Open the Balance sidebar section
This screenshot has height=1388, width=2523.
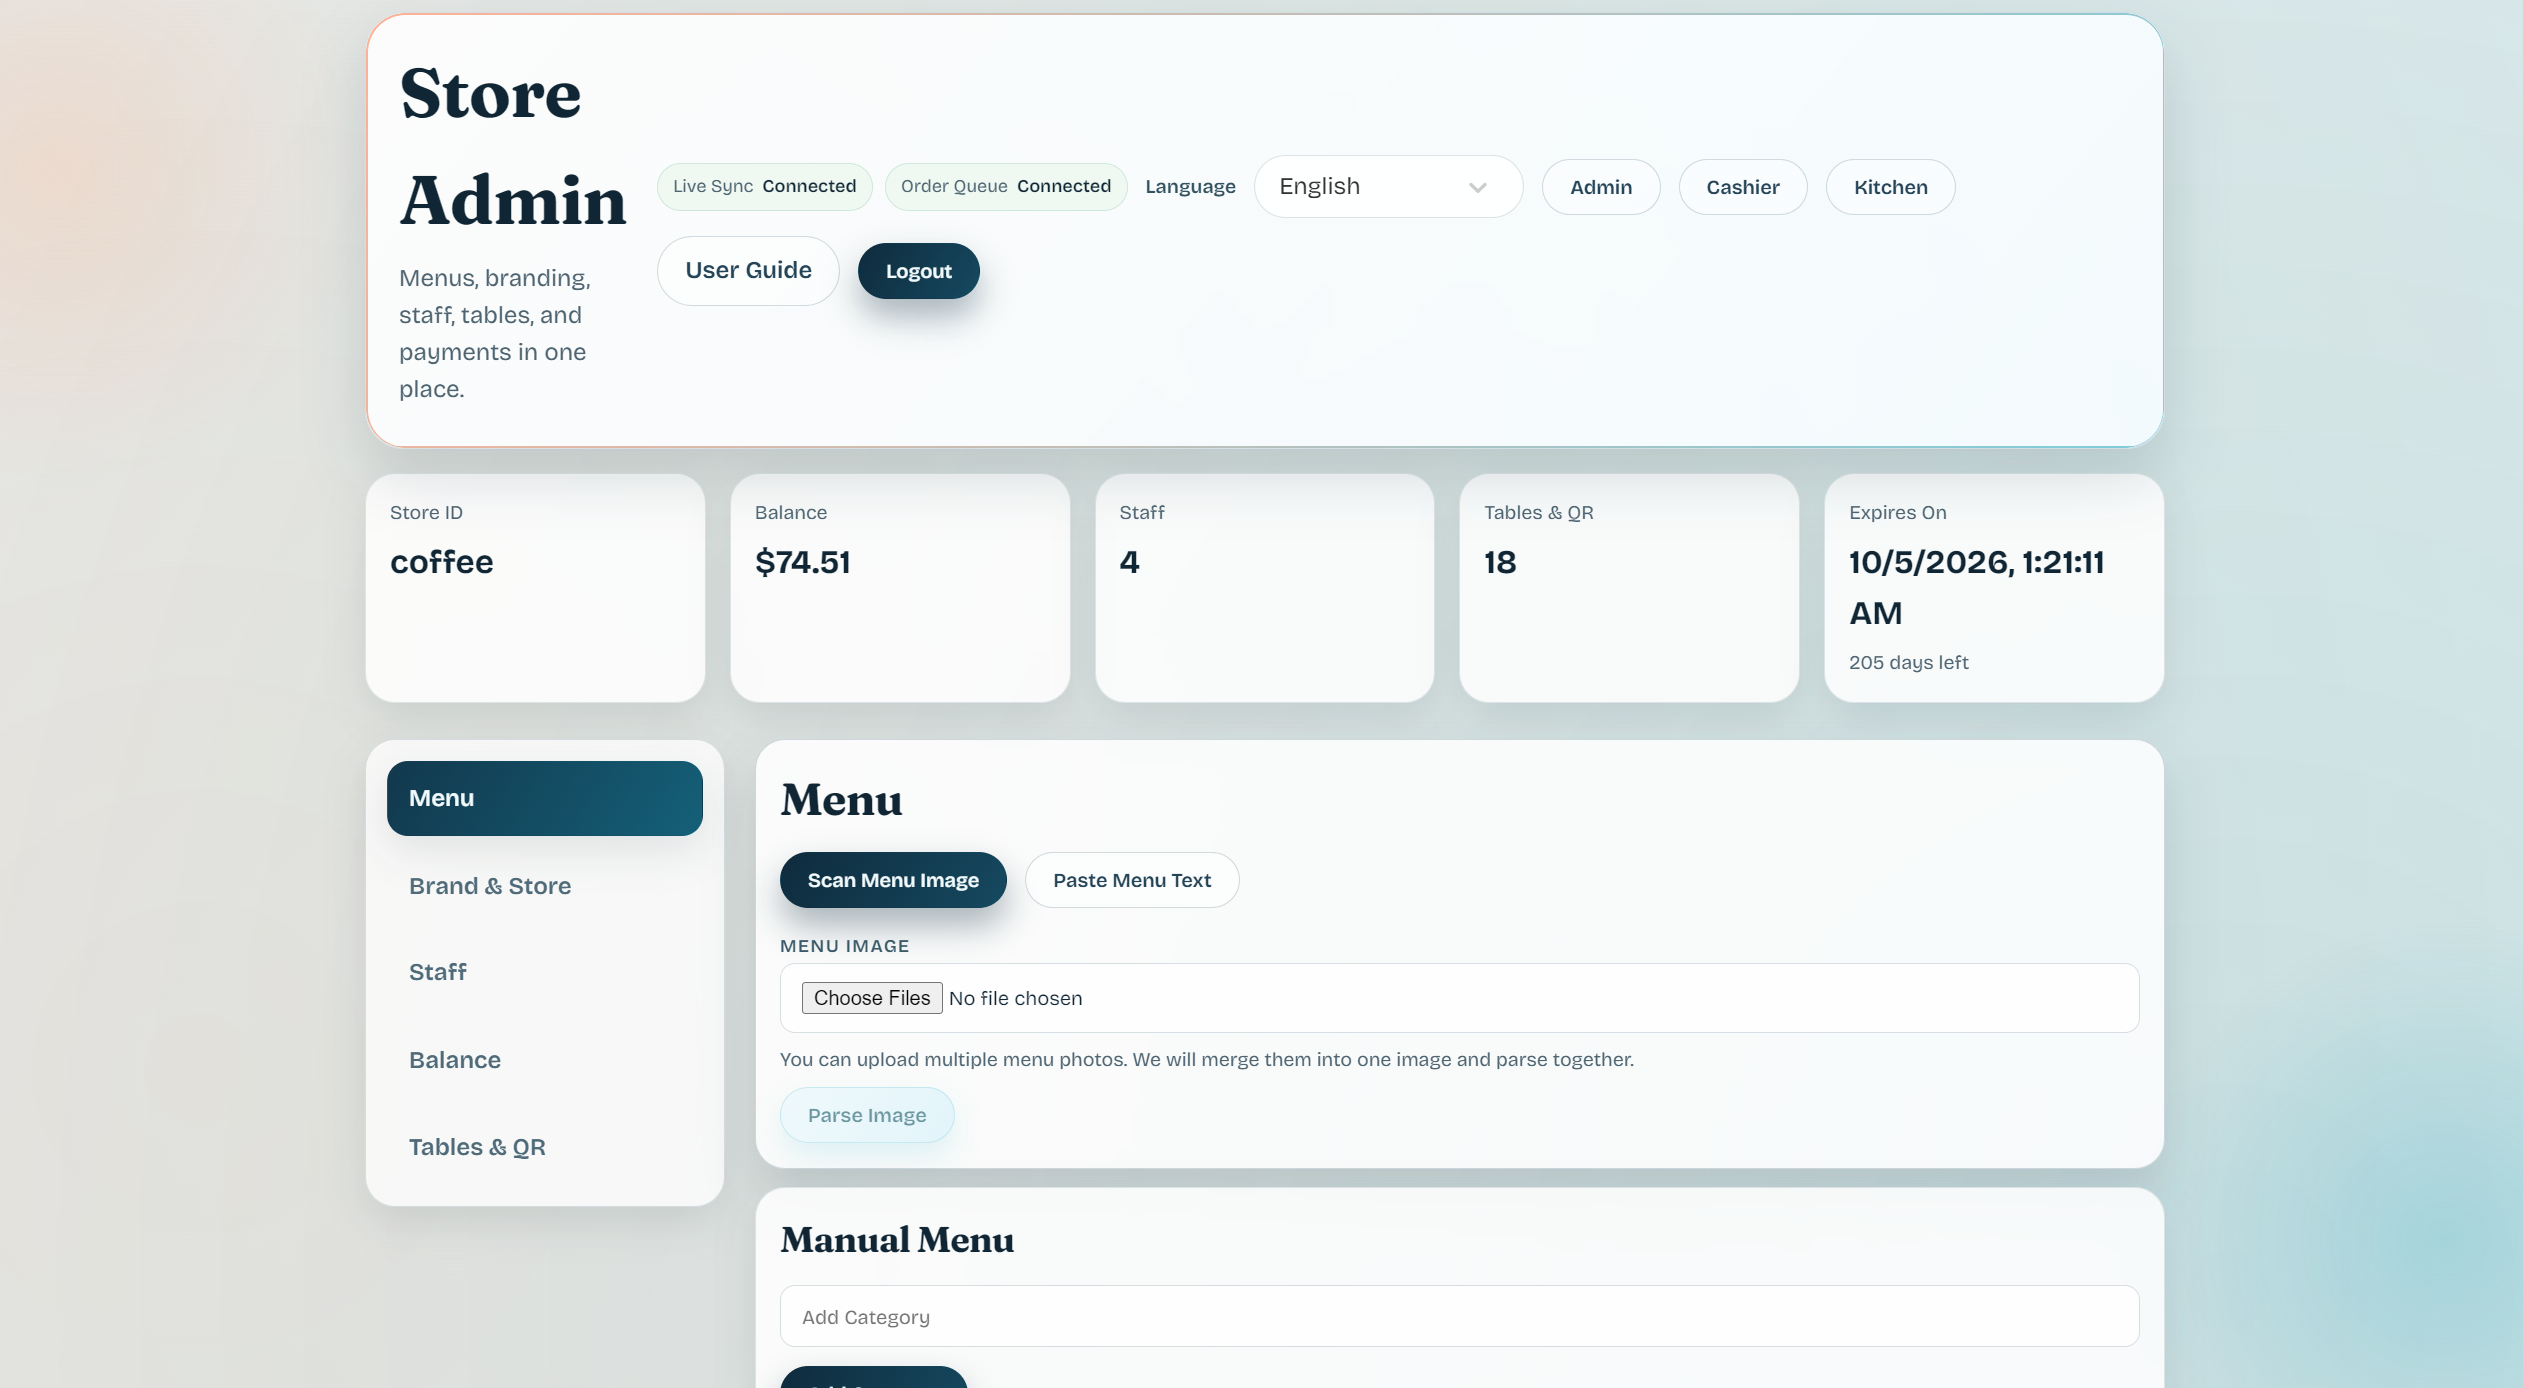pos(544,1060)
